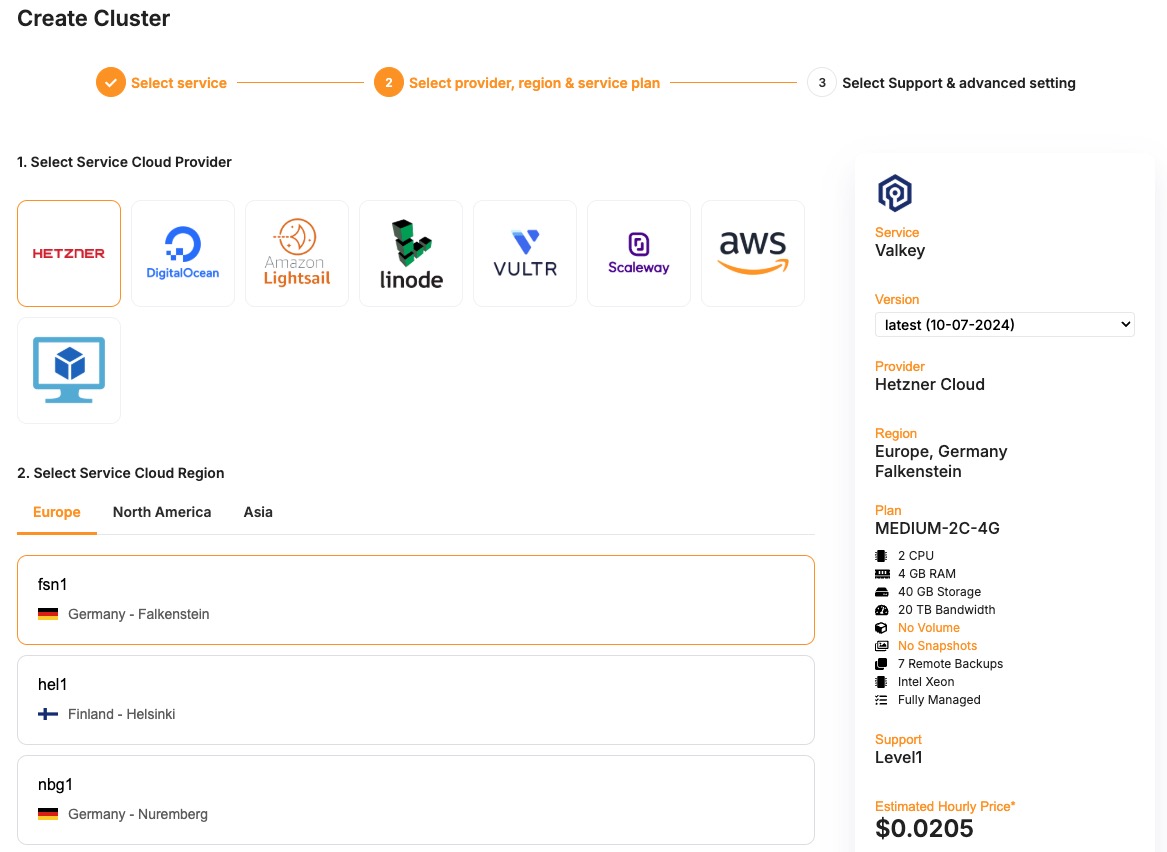The height and width of the screenshot is (852, 1167).
Task: Click the Valkey service logo in summary
Action: coord(895,193)
